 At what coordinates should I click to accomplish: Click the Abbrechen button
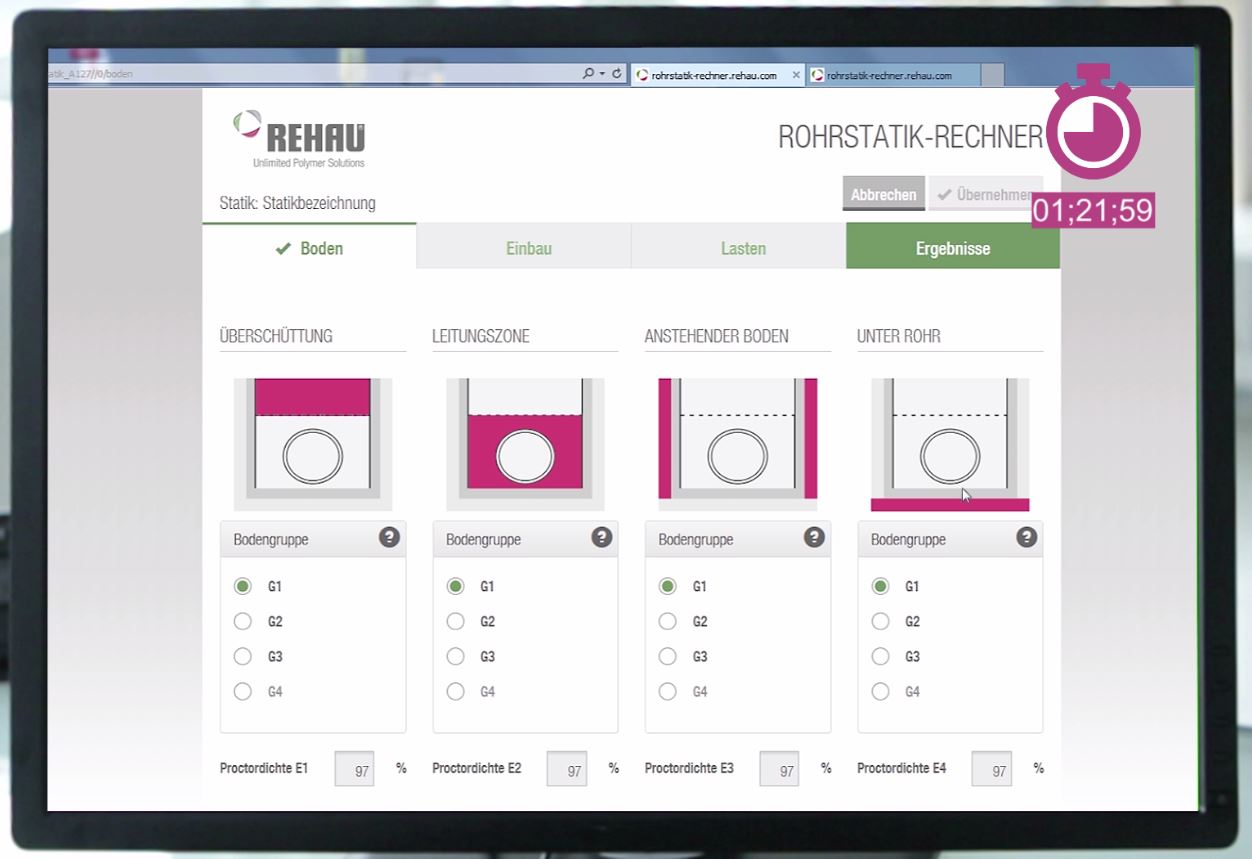click(x=883, y=195)
